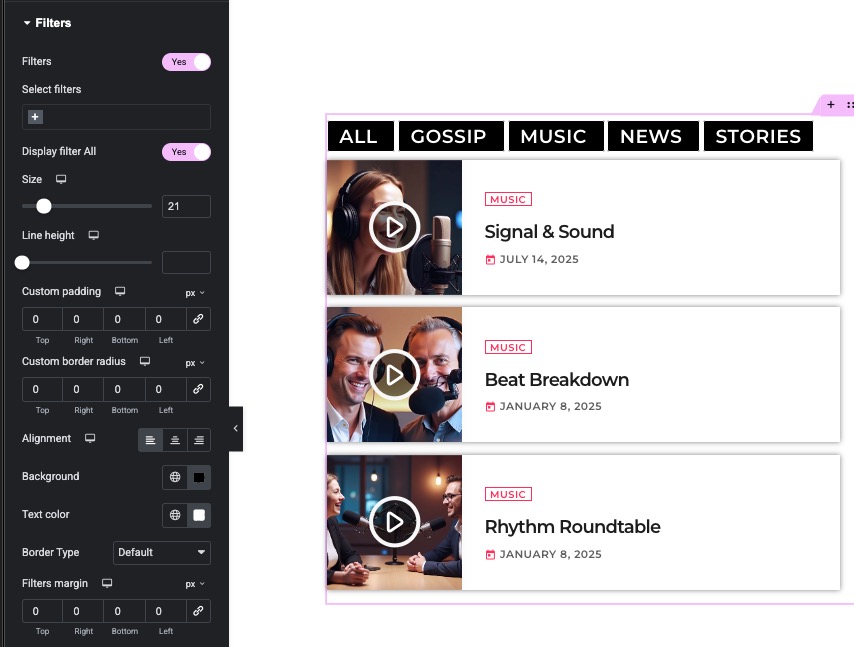This screenshot has height=647, width=854.
Task: Open global color globe for Background
Action: coord(175,477)
